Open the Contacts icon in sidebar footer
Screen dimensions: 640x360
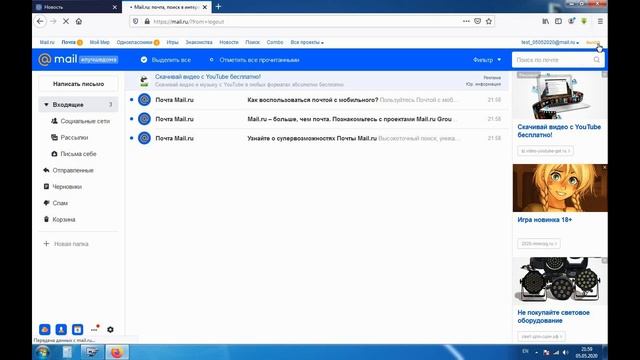pyautogui.click(x=61, y=329)
